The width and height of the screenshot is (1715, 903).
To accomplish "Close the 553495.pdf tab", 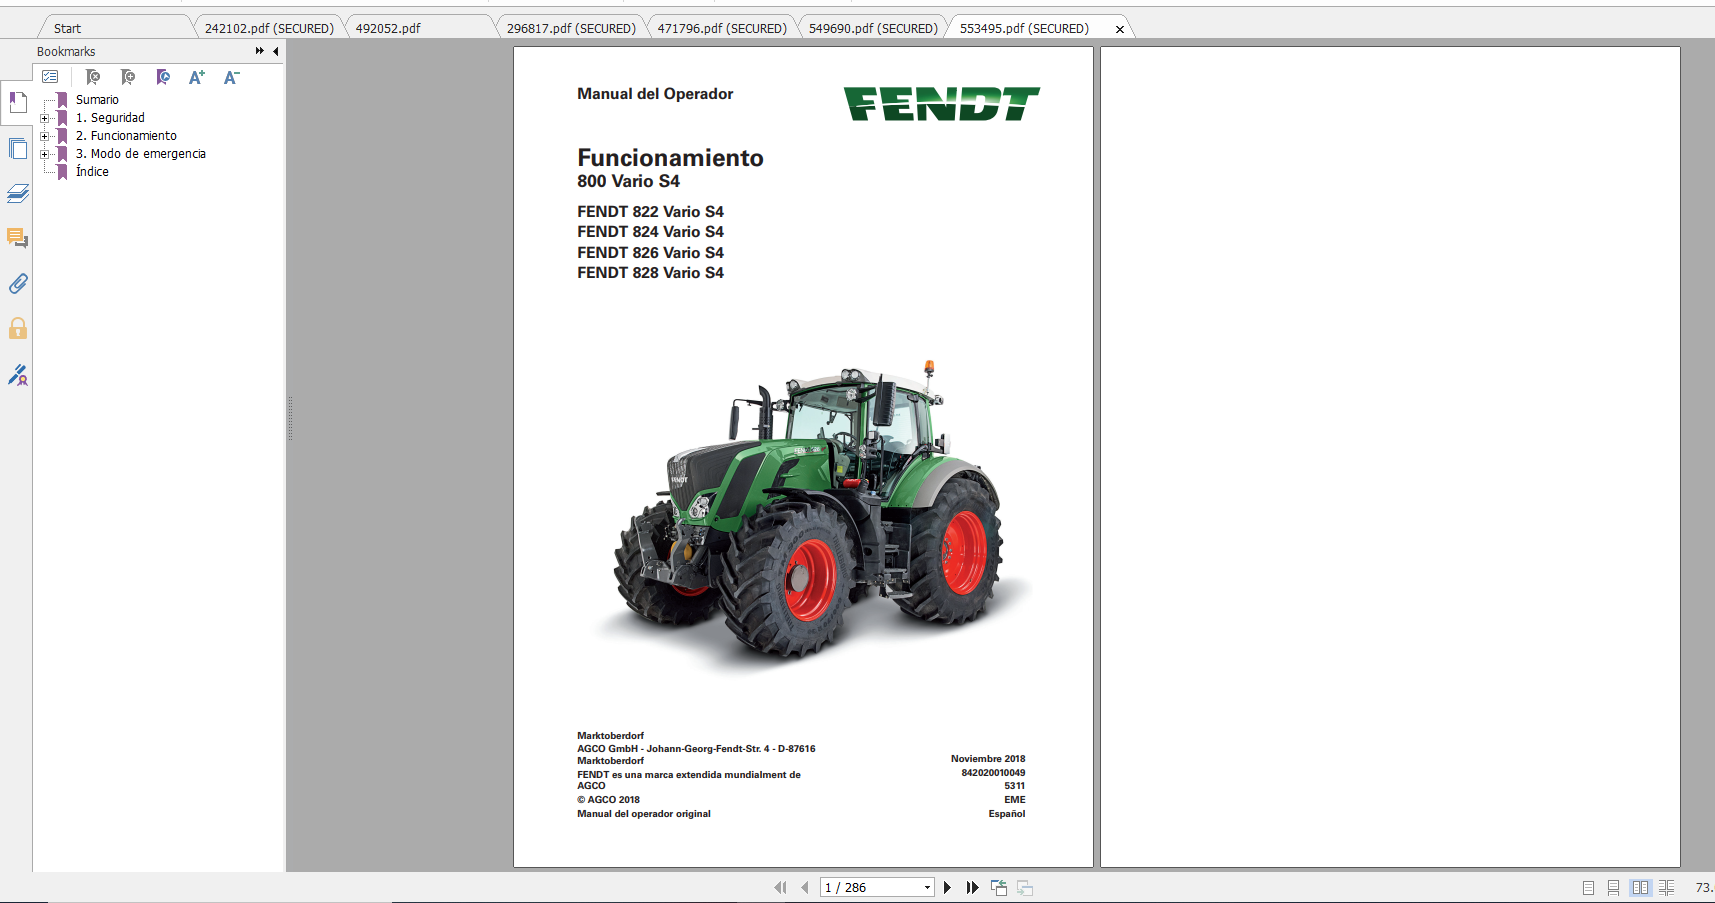I will [x=1120, y=29].
